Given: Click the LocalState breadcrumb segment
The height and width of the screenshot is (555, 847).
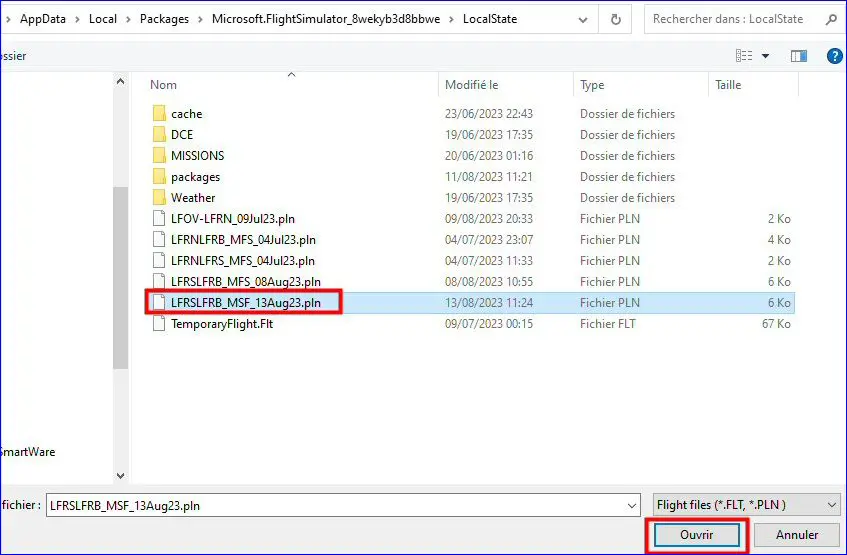Looking at the screenshot, I should pyautogui.click(x=490, y=19).
